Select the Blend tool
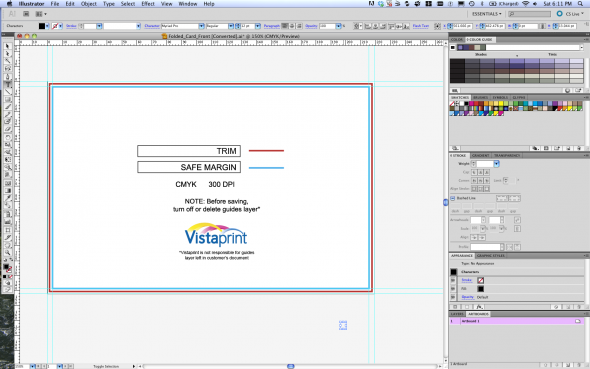 [x=8, y=206]
